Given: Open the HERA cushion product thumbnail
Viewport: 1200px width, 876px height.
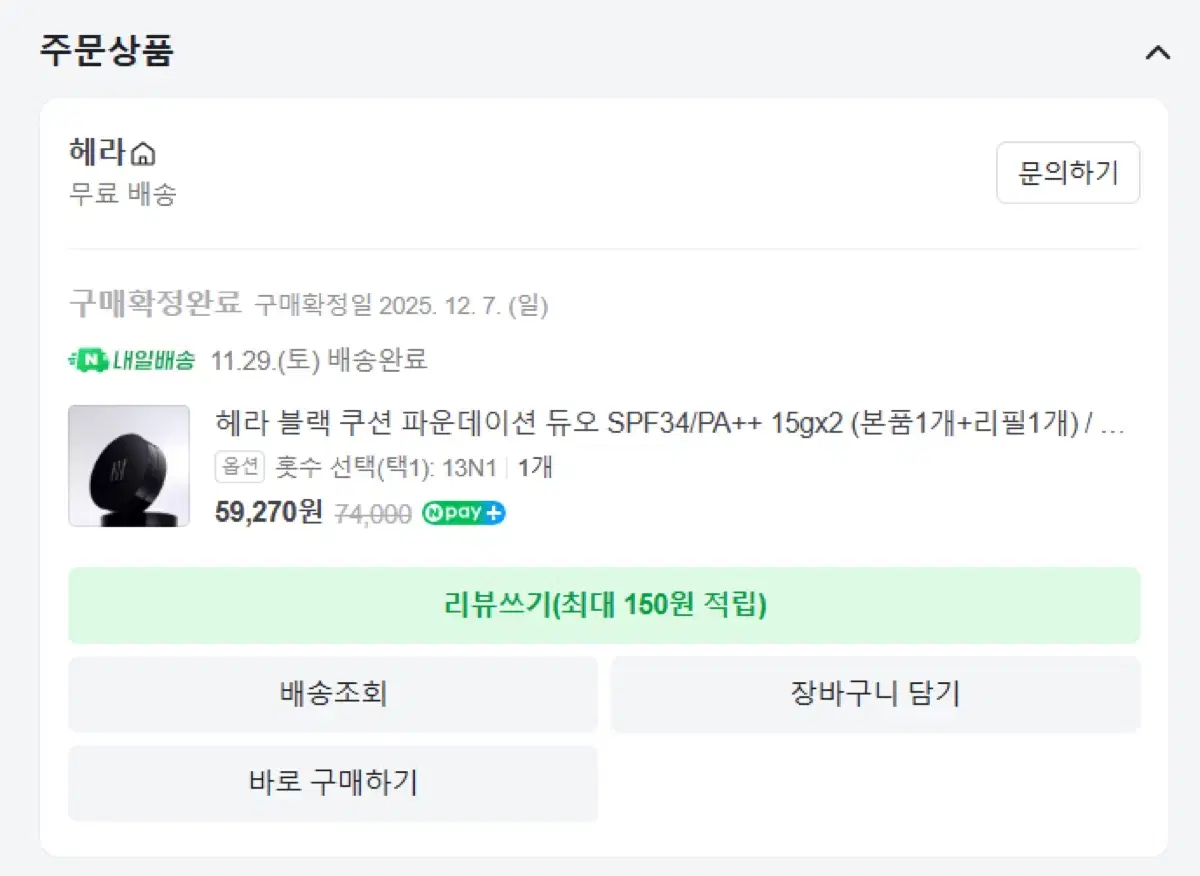Looking at the screenshot, I should (x=129, y=466).
